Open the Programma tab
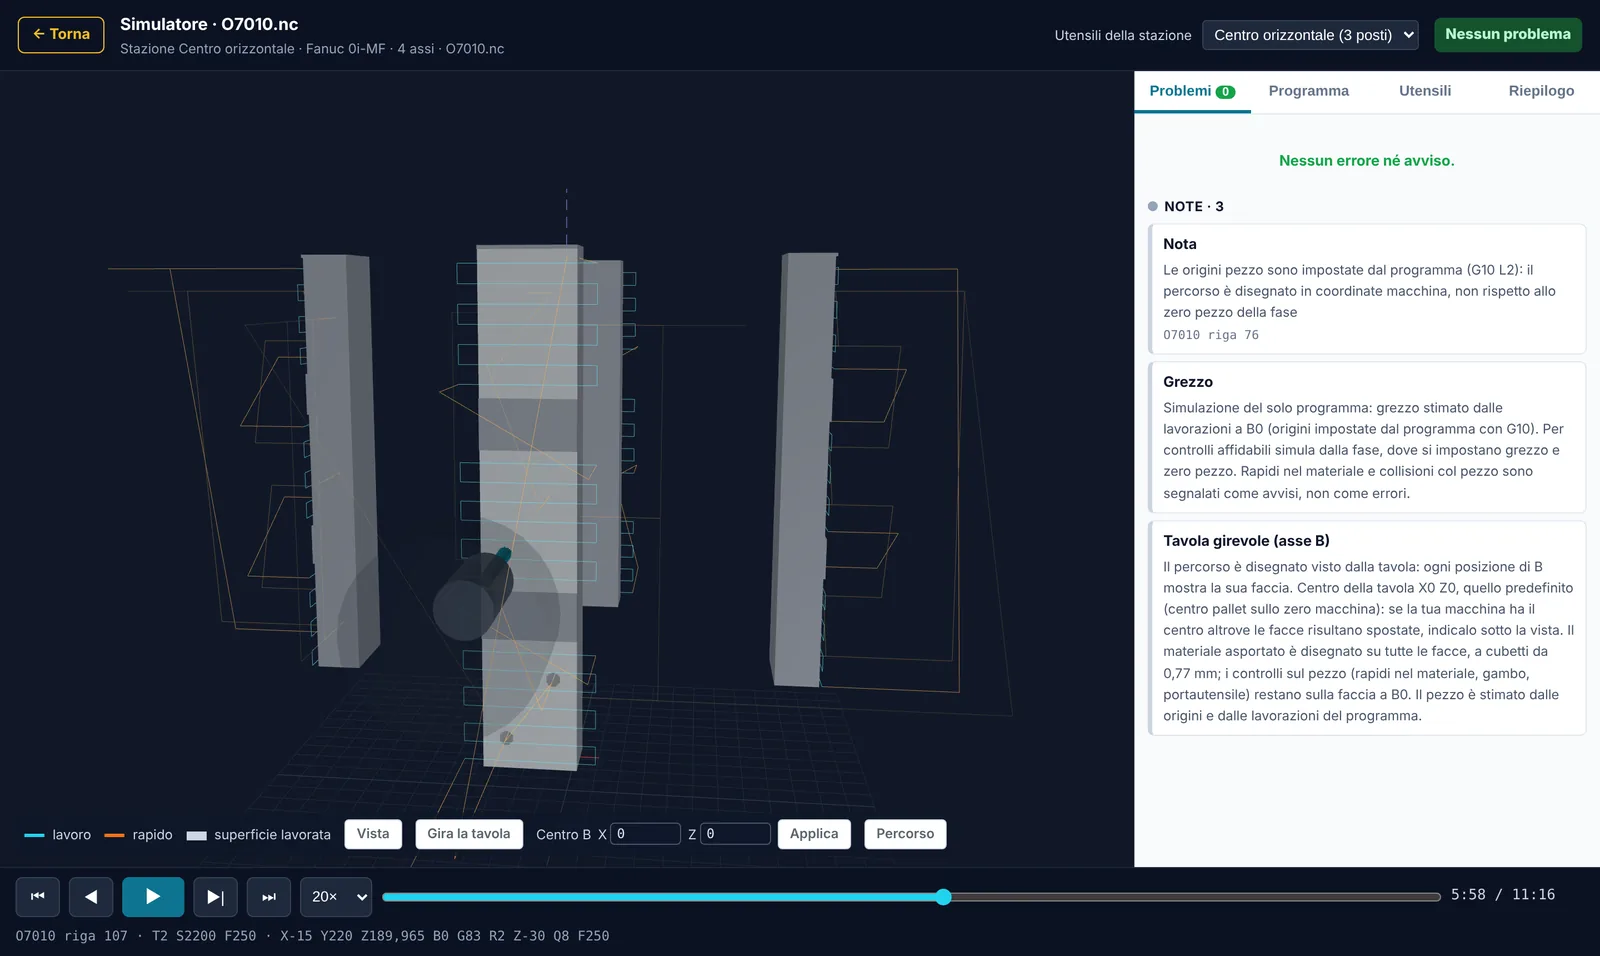1600x956 pixels. (1308, 91)
